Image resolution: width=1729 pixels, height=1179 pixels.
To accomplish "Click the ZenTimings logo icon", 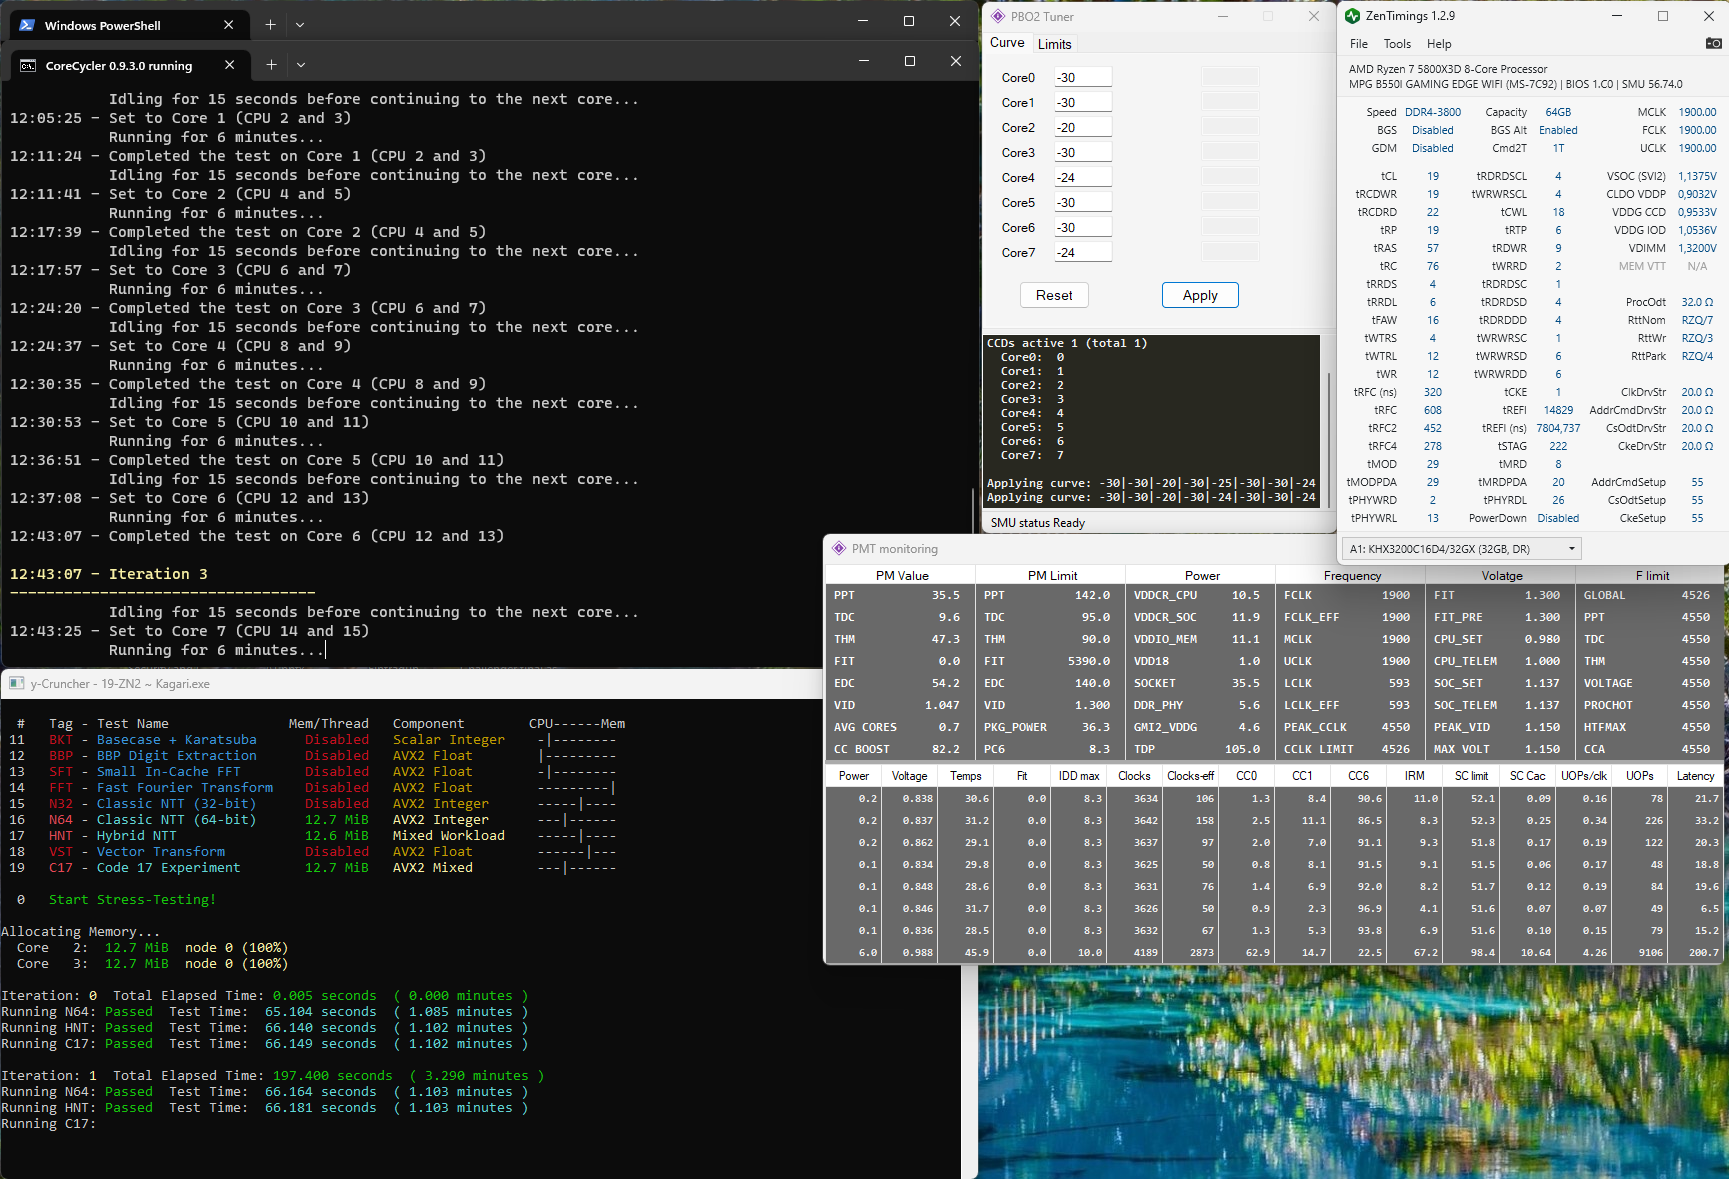I will pos(1352,16).
